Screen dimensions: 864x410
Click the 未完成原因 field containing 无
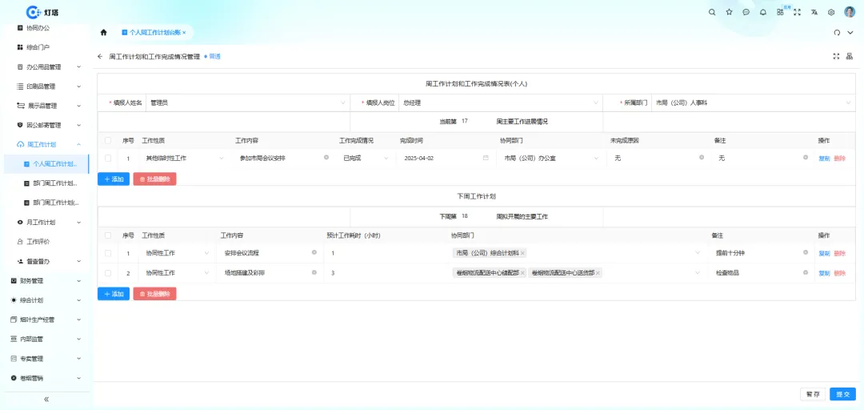tap(658, 158)
